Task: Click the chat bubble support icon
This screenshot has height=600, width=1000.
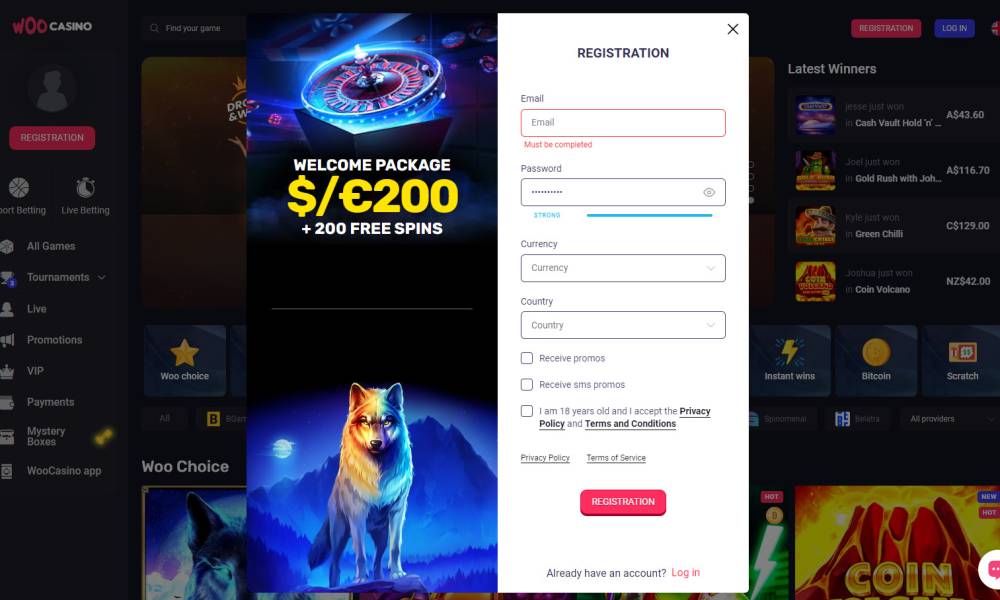Action: tap(992, 569)
